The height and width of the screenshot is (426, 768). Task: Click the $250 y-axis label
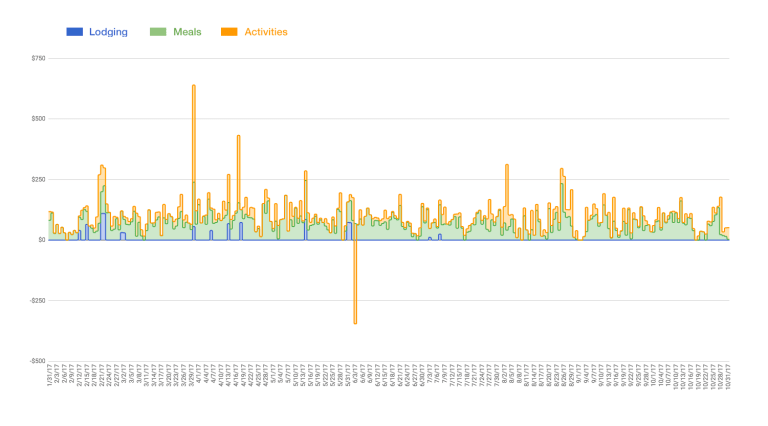tap(39, 179)
